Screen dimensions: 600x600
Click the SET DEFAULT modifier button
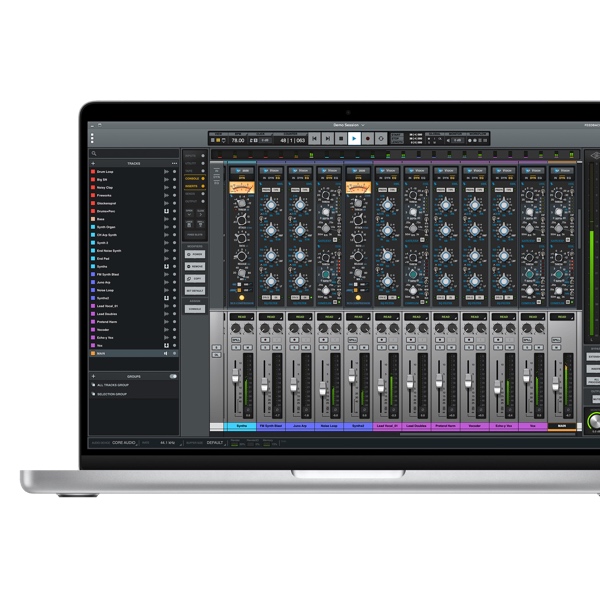pos(195,291)
